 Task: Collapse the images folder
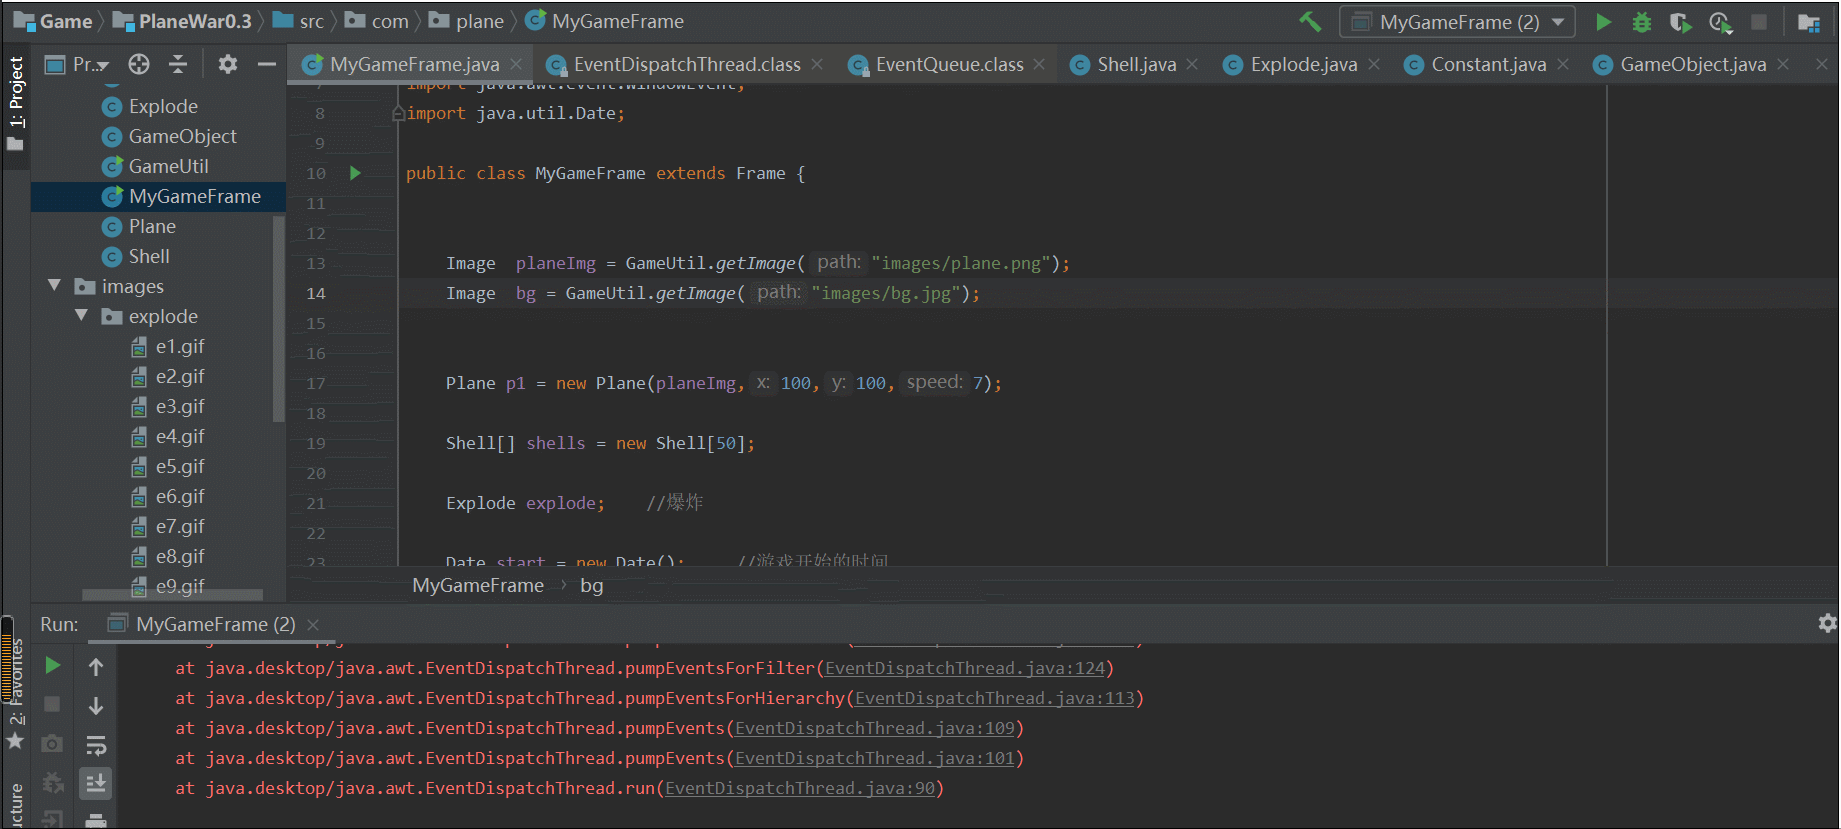55,286
